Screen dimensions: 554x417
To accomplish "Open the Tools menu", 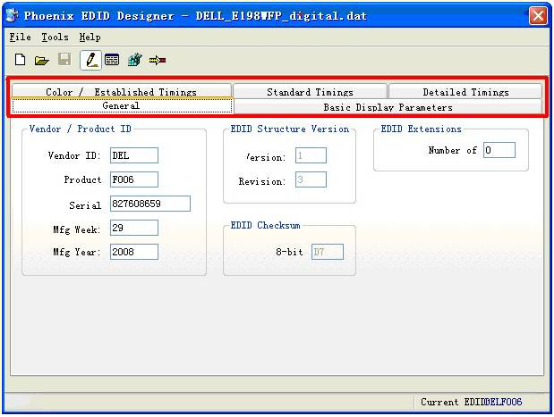I will click(55, 37).
